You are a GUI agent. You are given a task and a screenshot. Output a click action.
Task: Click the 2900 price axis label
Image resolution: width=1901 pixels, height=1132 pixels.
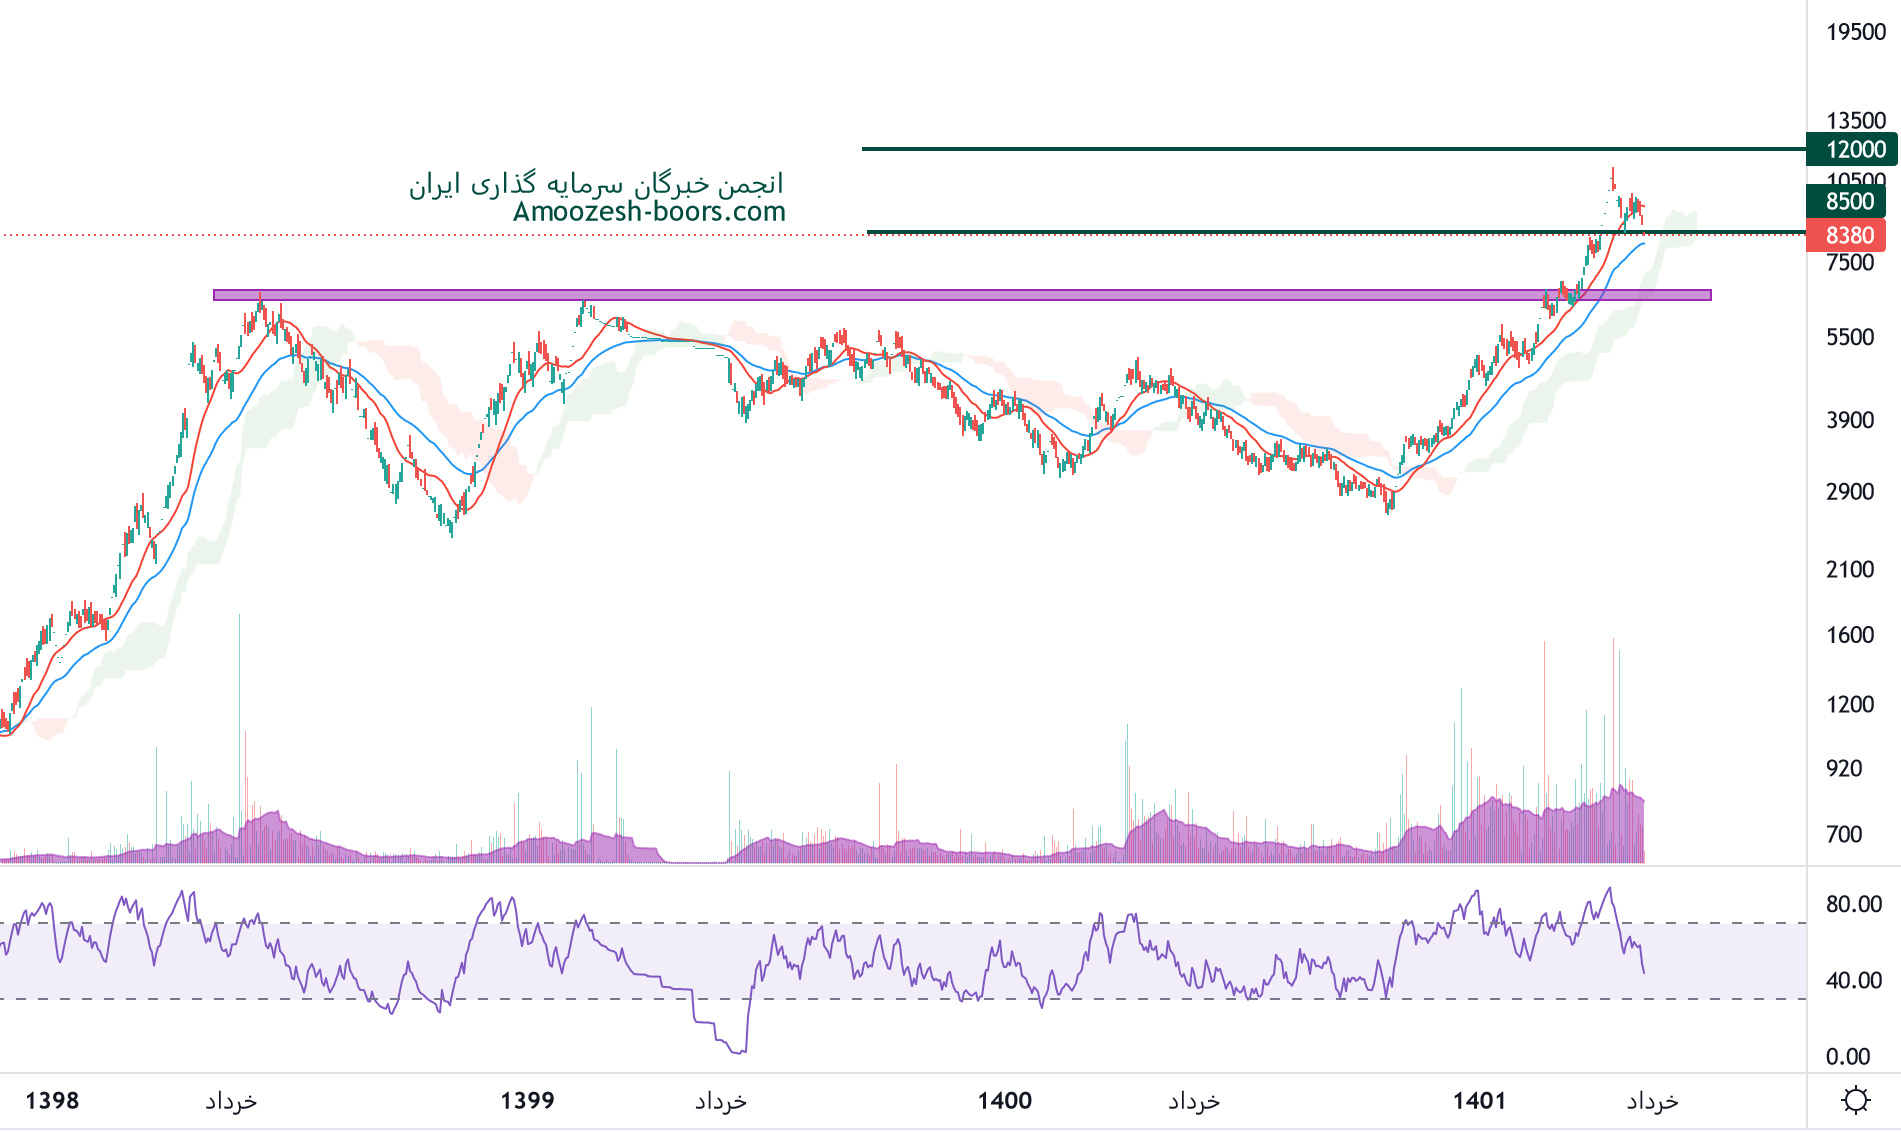tap(1849, 492)
